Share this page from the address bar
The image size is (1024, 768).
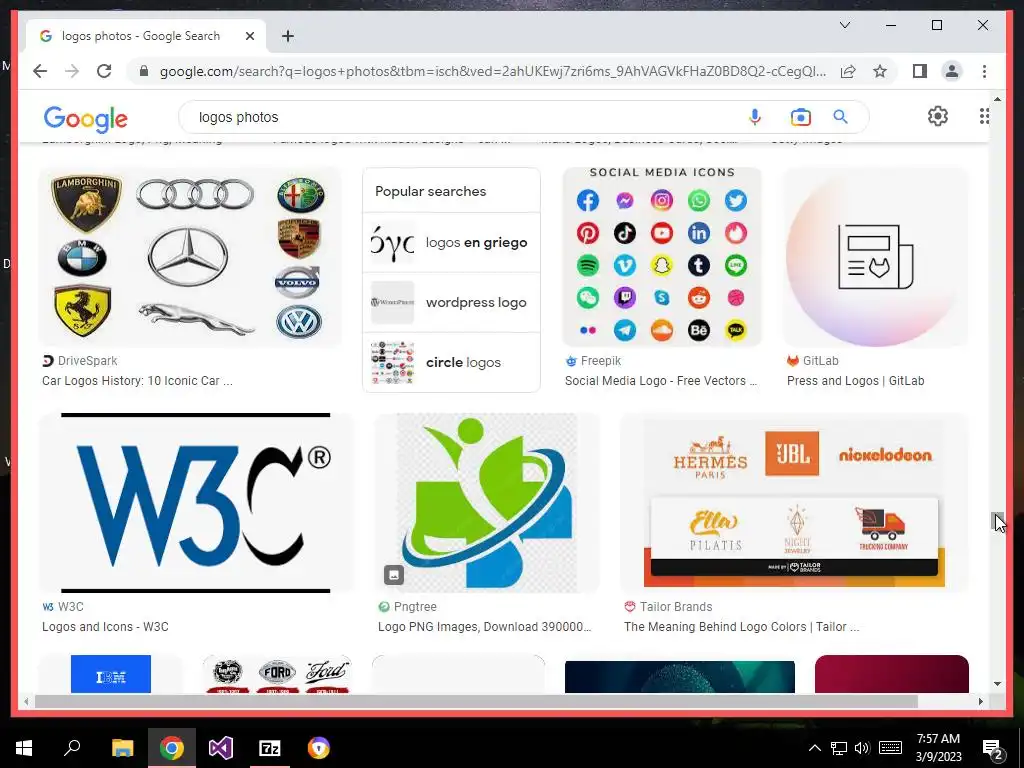click(848, 71)
